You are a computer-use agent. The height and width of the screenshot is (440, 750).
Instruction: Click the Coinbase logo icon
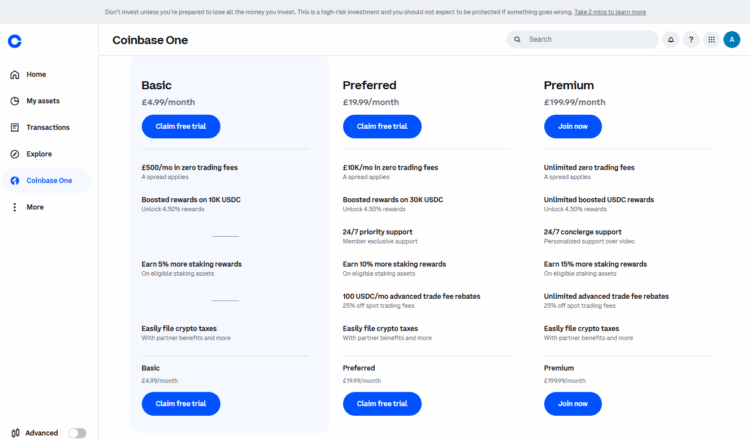tap(14, 40)
